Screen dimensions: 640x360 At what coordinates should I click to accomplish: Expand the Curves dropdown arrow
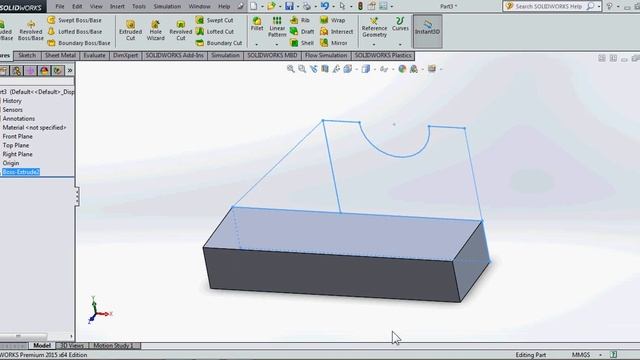pos(400,44)
